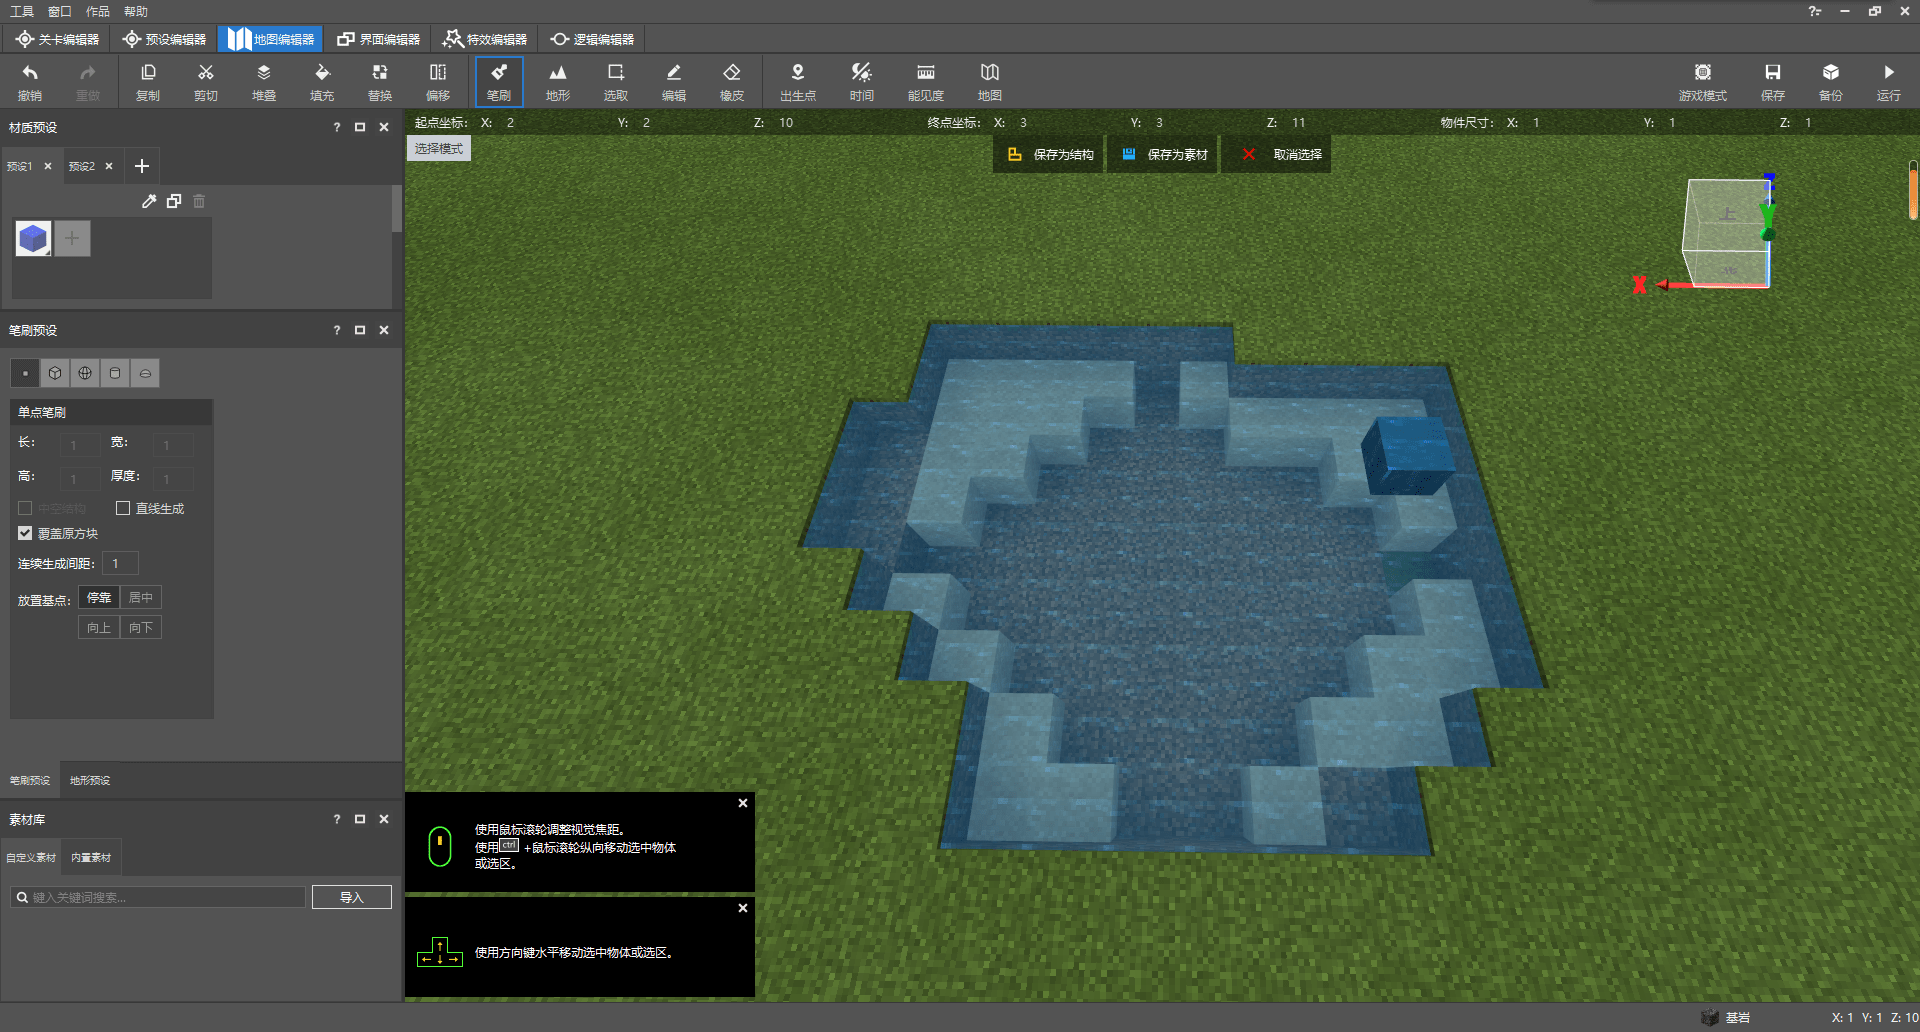Open help for the 笔刷预设 panel

pyautogui.click(x=336, y=330)
